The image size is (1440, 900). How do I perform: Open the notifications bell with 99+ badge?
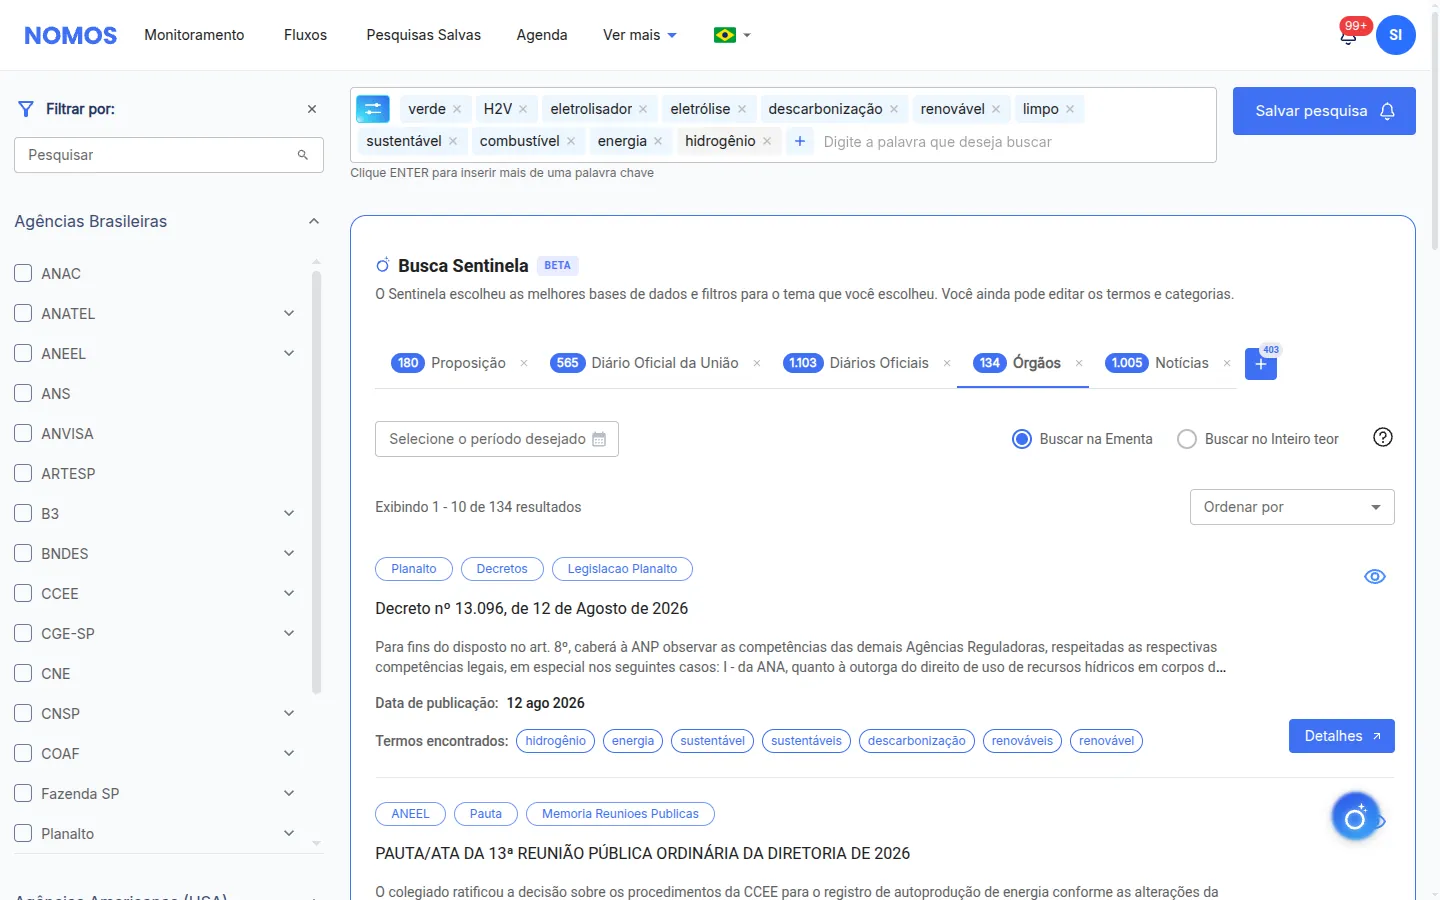point(1348,36)
